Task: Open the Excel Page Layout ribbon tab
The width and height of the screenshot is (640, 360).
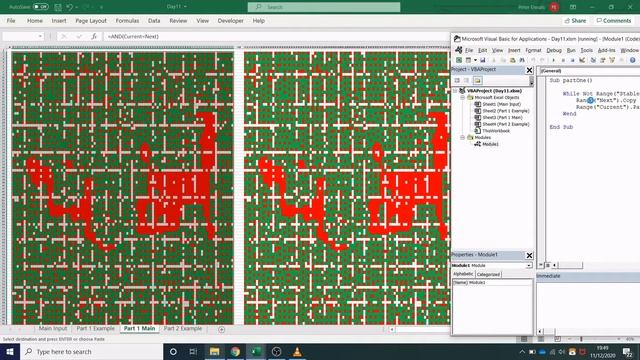Action: pos(91,21)
